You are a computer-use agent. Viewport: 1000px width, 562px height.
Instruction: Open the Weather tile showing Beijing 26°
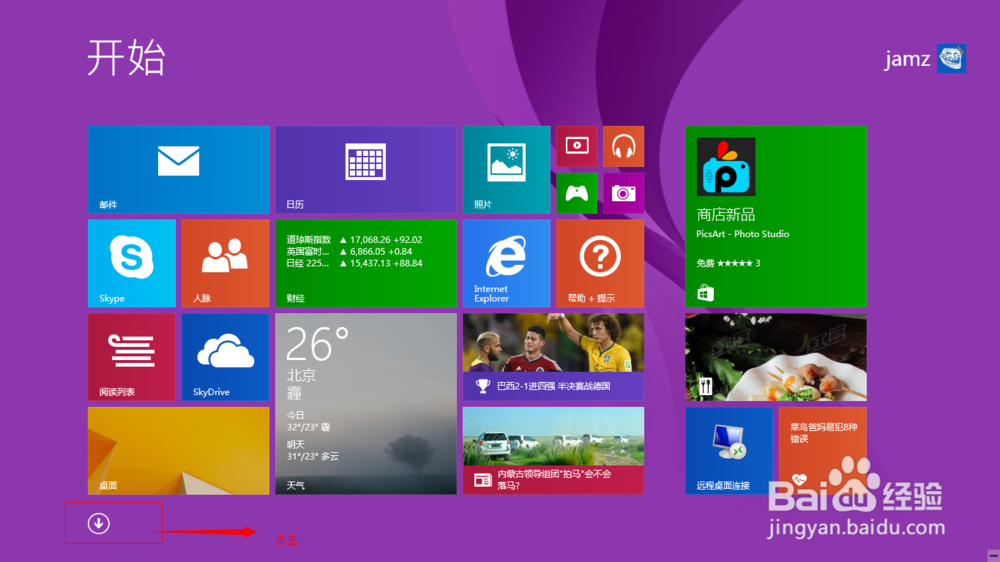coord(365,404)
